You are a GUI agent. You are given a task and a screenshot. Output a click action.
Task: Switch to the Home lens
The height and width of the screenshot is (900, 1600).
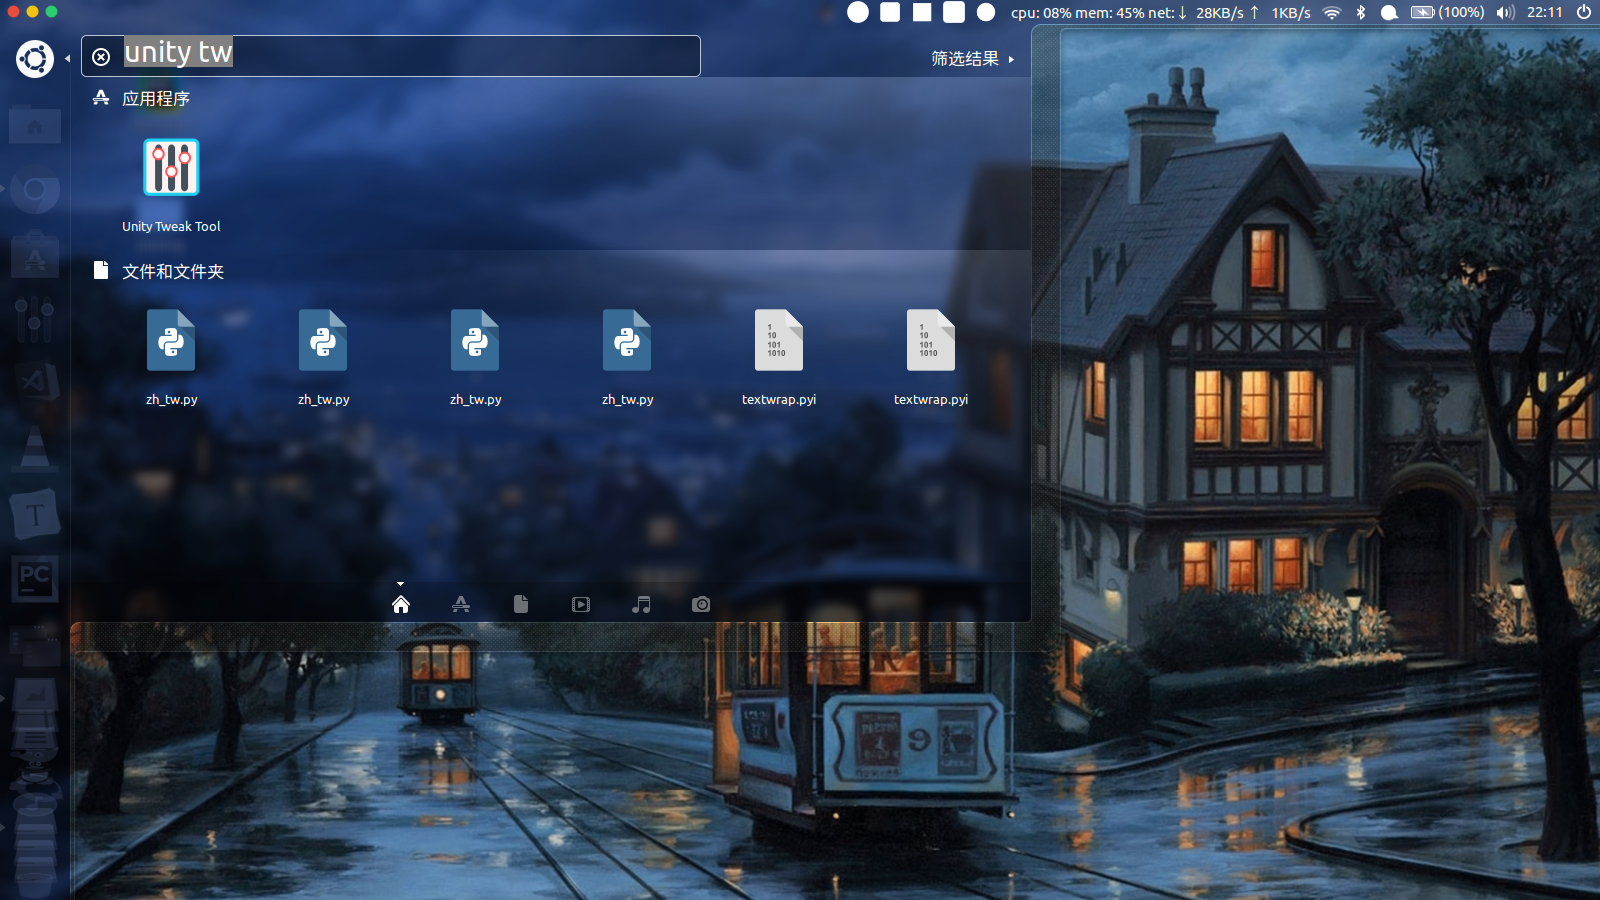point(401,604)
